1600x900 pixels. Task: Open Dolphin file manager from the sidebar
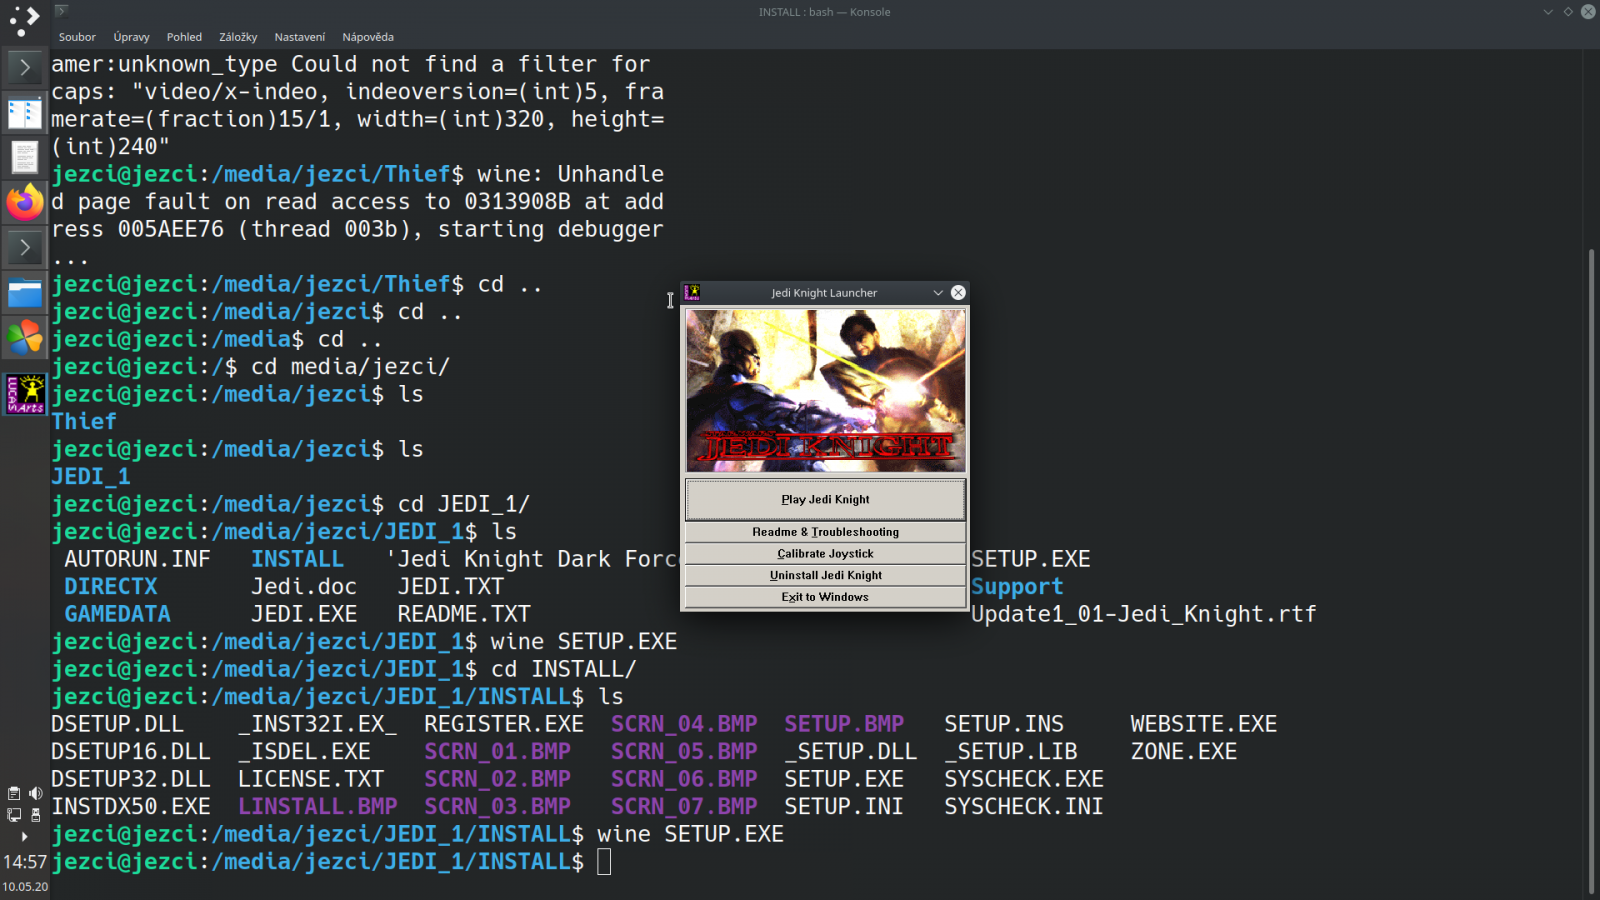25,292
